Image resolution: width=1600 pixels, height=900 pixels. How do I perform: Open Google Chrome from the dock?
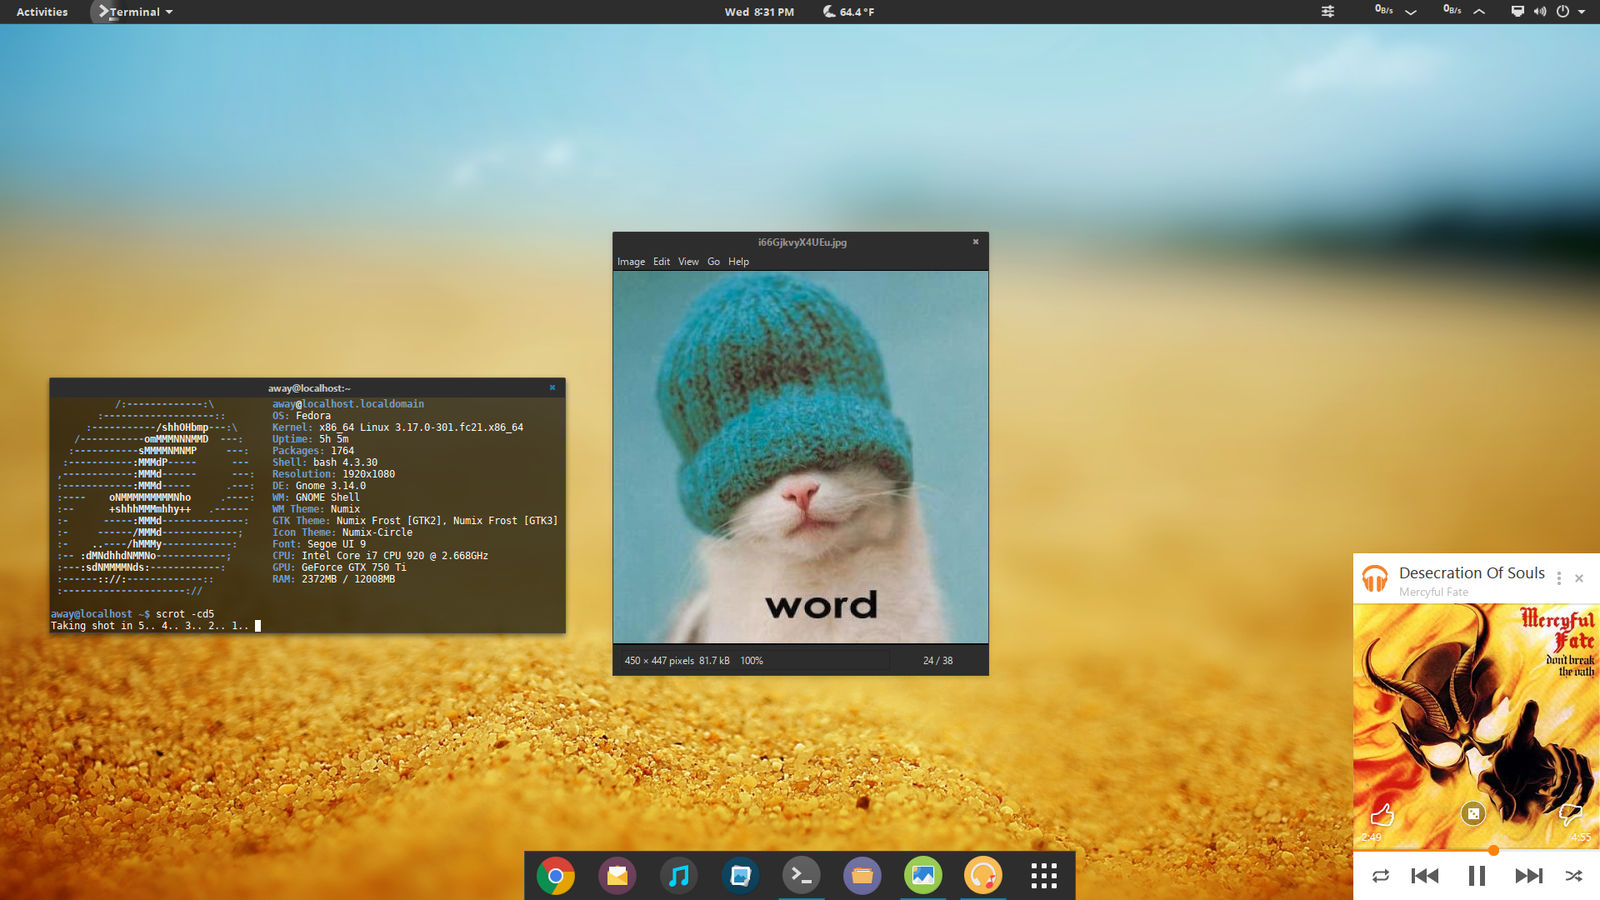point(555,876)
